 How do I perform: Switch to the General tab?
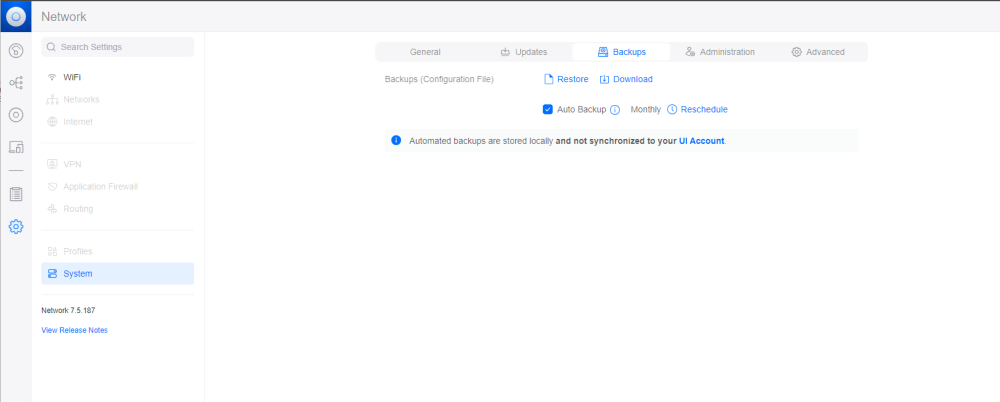[x=425, y=52]
